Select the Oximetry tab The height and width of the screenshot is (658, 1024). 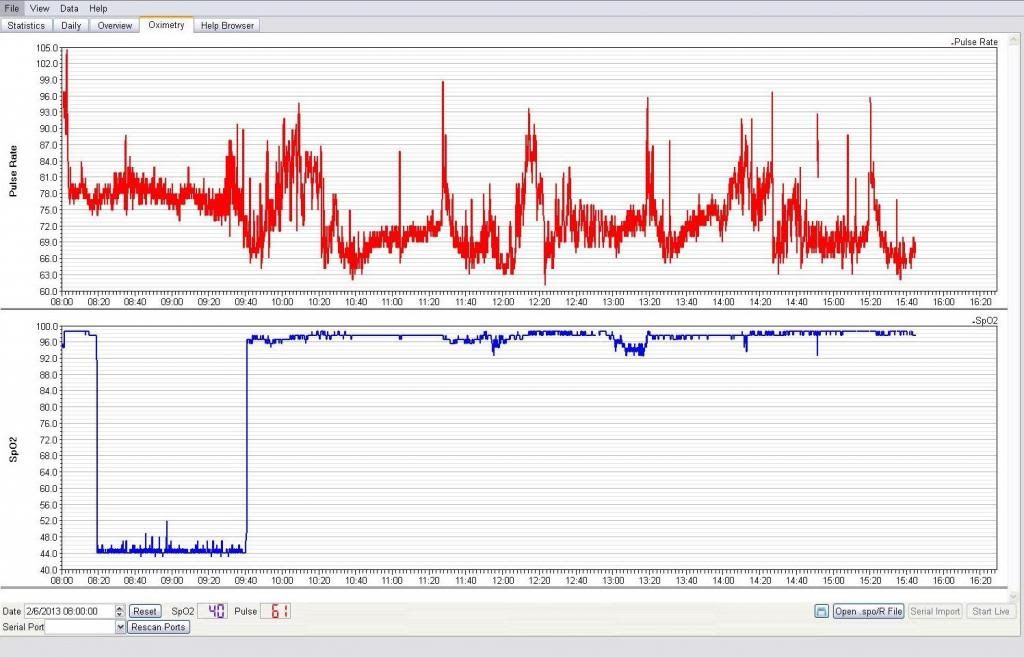pos(167,25)
